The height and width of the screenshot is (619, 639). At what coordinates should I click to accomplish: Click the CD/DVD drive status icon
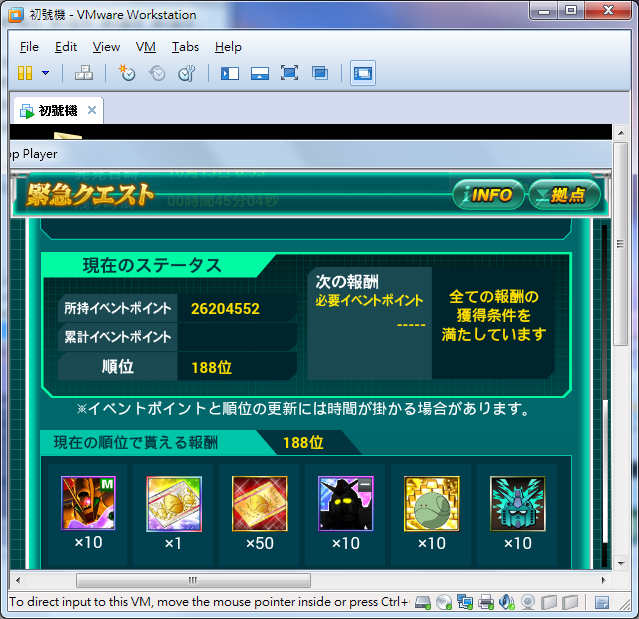point(444,602)
